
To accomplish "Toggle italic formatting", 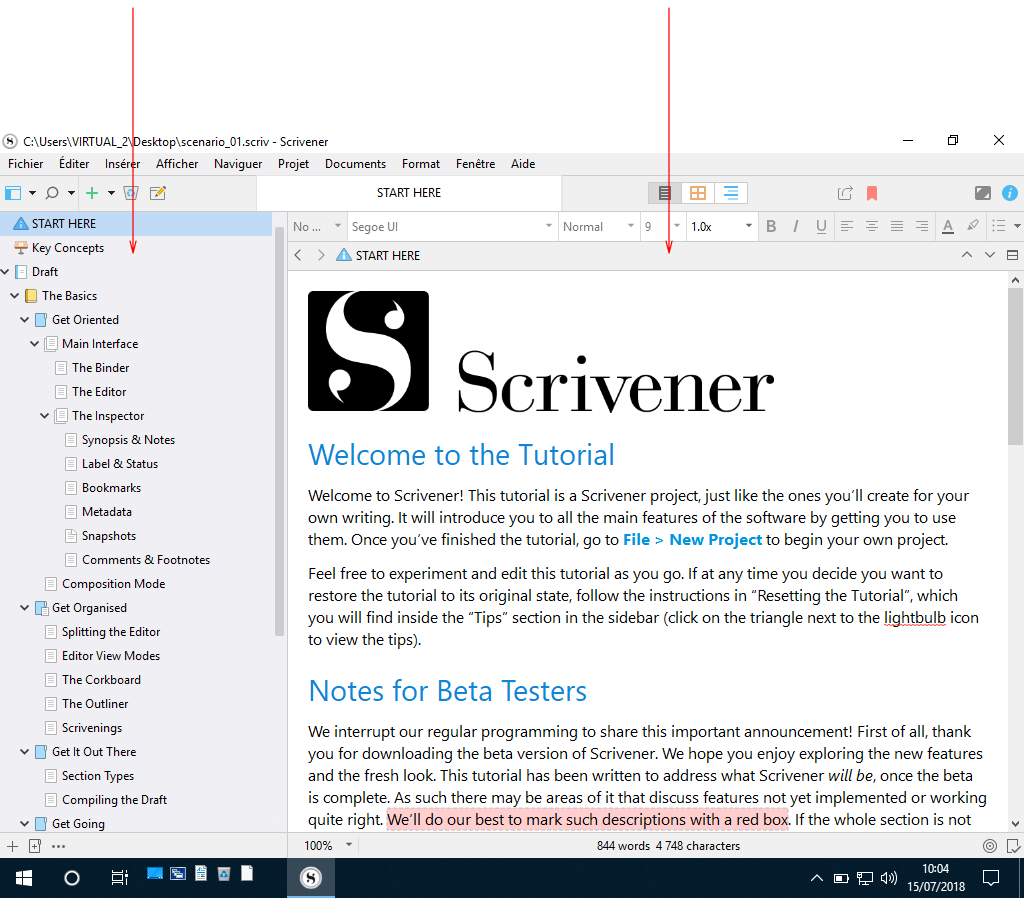I will point(795,226).
